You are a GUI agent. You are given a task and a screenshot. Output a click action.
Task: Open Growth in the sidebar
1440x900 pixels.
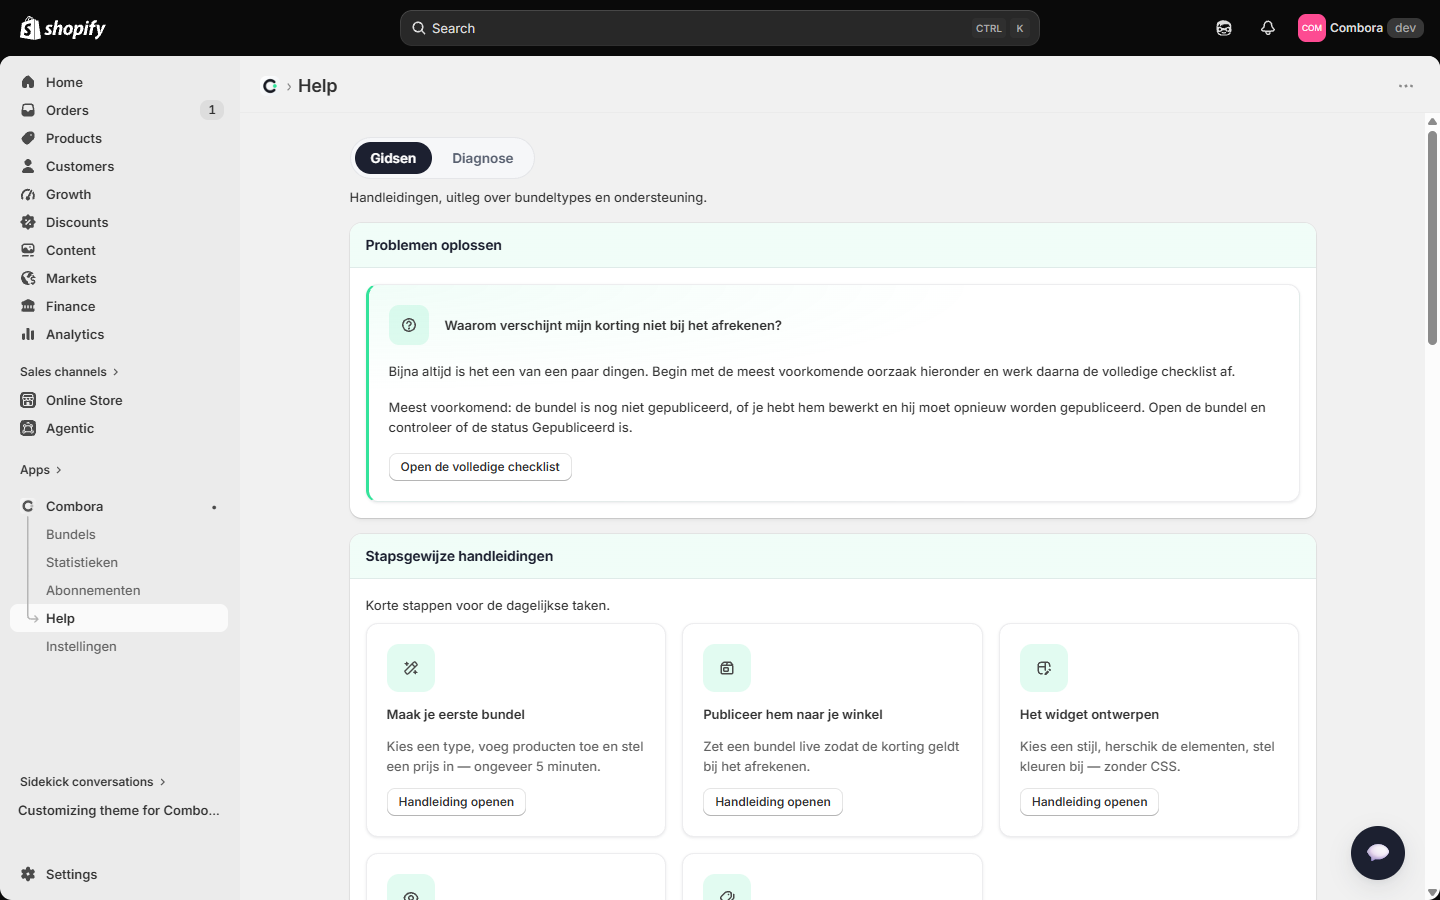pos(119,194)
